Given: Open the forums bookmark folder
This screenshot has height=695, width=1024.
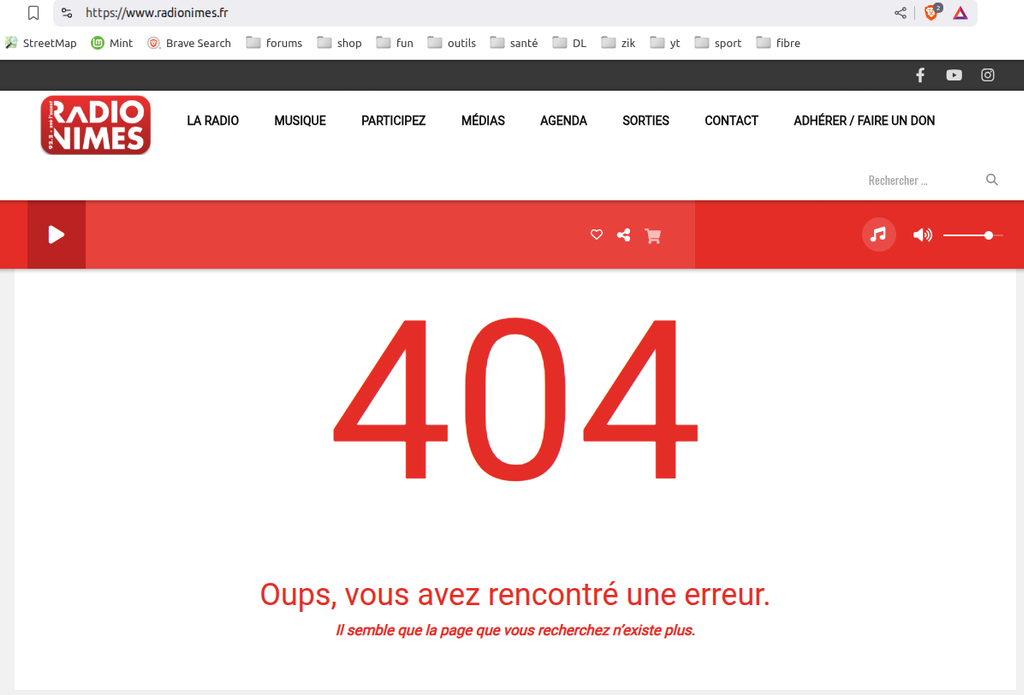Looking at the screenshot, I should pos(274,43).
